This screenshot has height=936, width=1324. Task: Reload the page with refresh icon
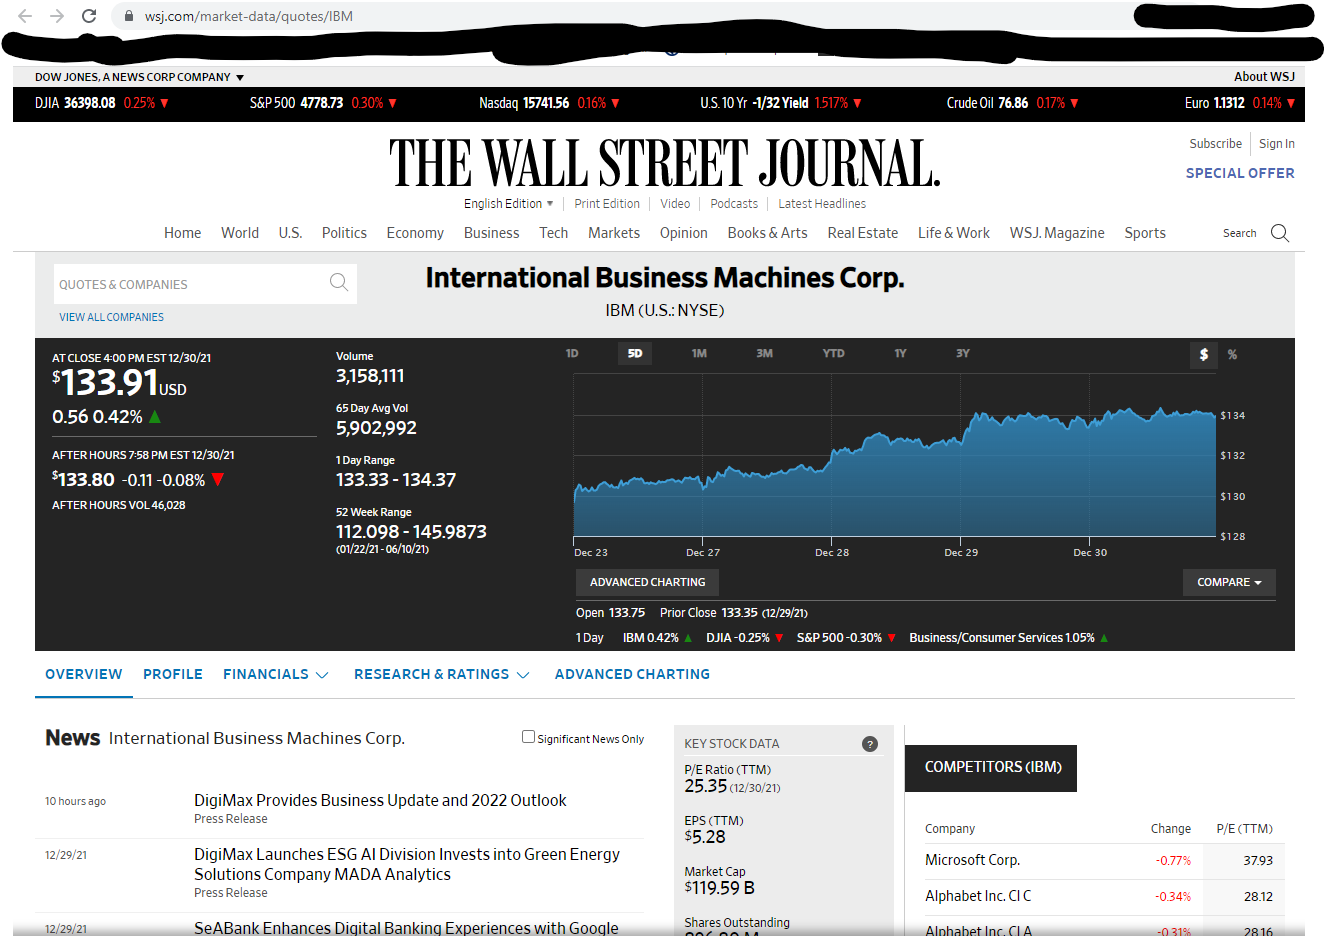pyautogui.click(x=89, y=16)
